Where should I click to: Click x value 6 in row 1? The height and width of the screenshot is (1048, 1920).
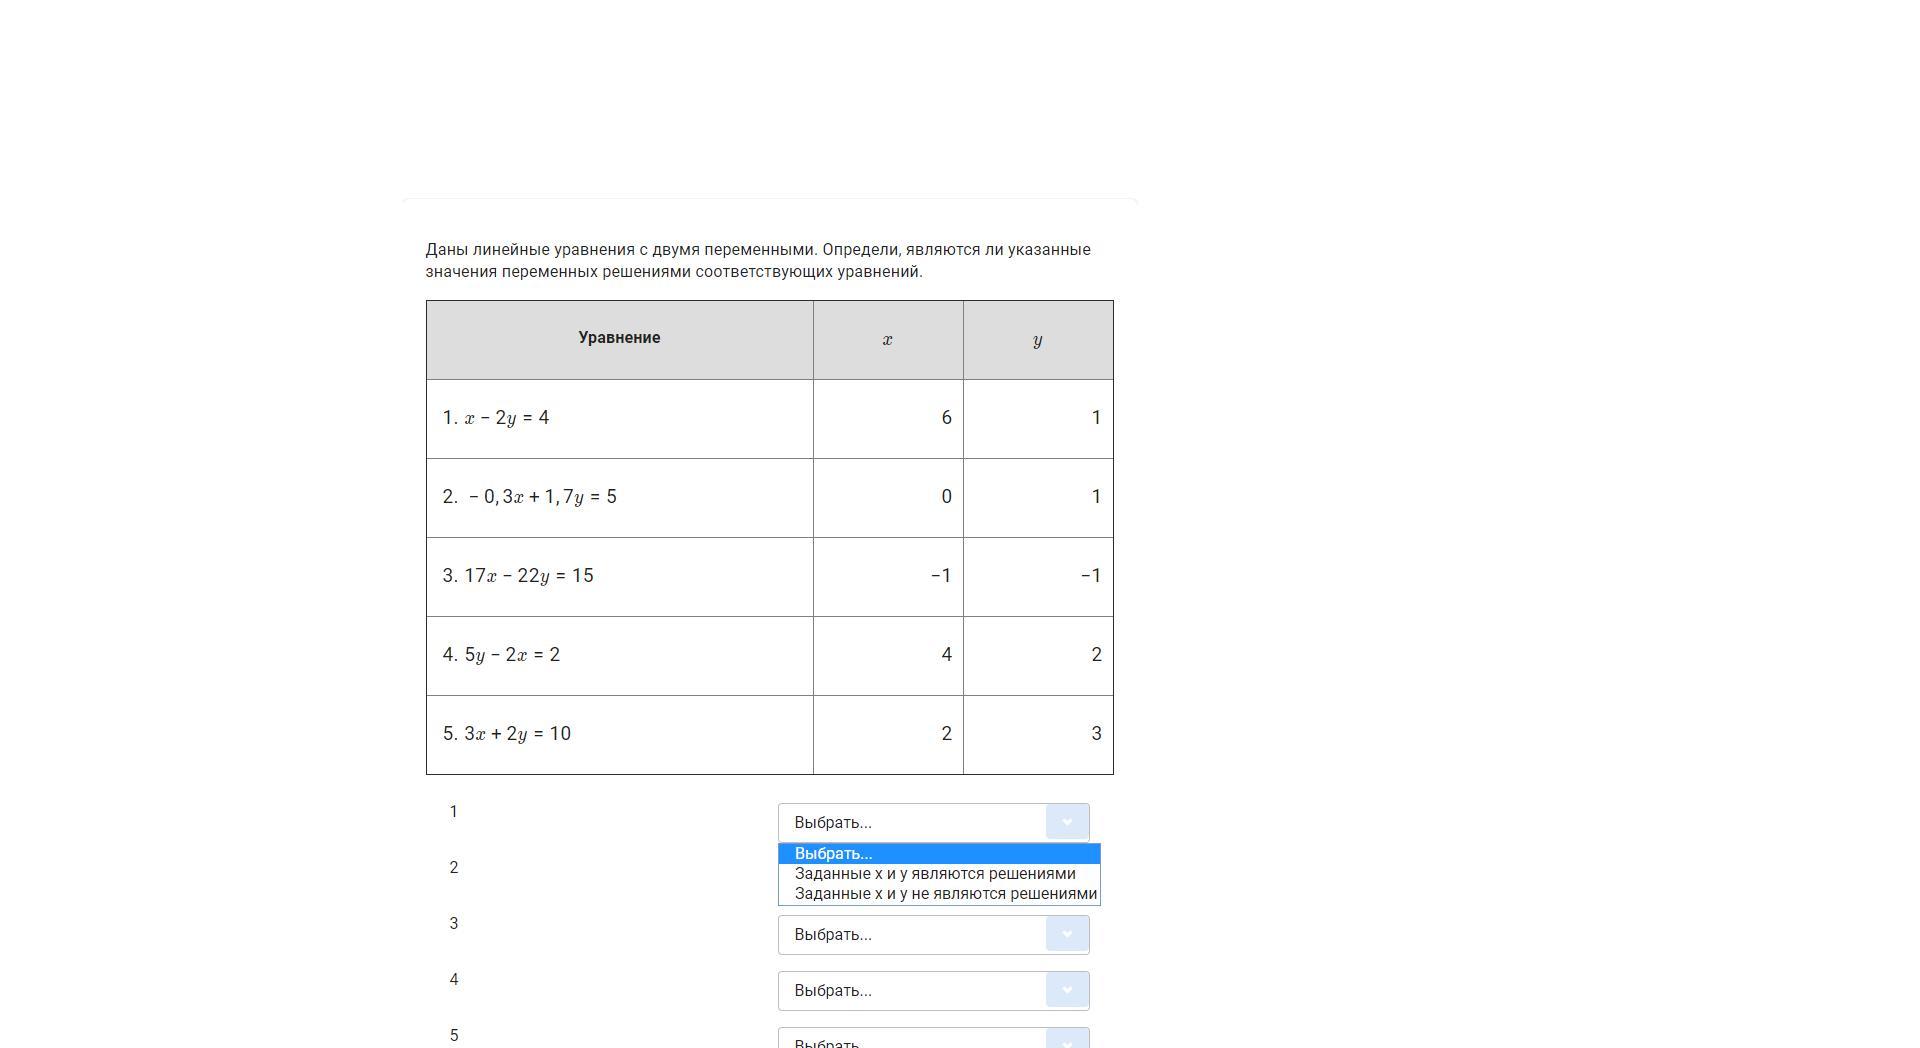[888, 418]
